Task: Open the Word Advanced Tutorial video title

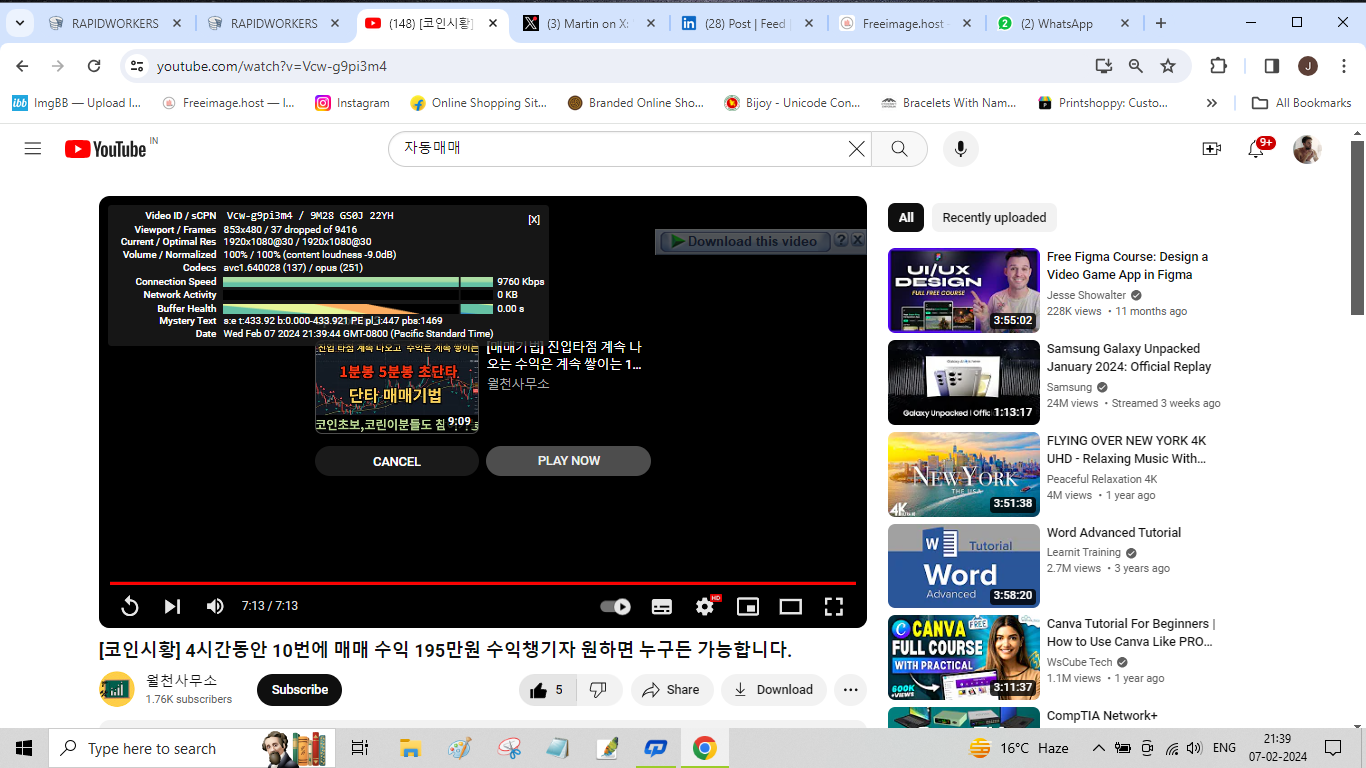Action: point(1114,533)
